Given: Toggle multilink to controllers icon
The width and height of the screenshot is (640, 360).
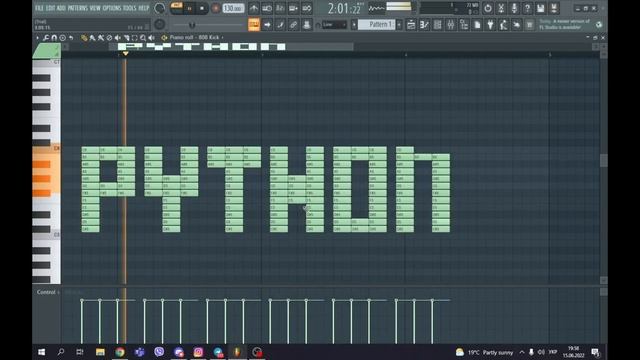Looking at the screenshot, I should [x=307, y=25].
